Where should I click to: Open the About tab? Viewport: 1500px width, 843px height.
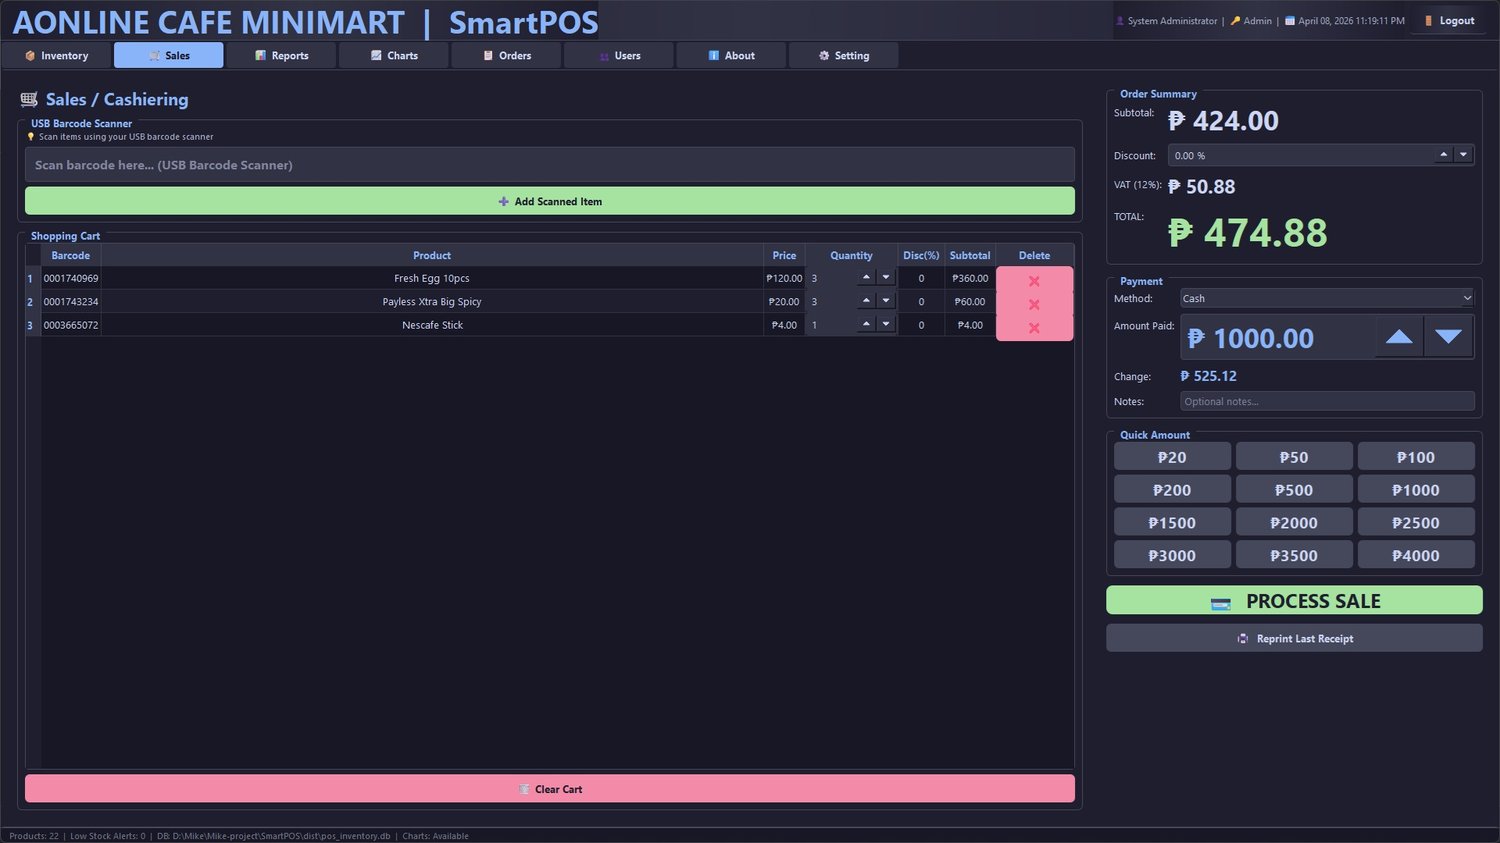tap(731, 55)
